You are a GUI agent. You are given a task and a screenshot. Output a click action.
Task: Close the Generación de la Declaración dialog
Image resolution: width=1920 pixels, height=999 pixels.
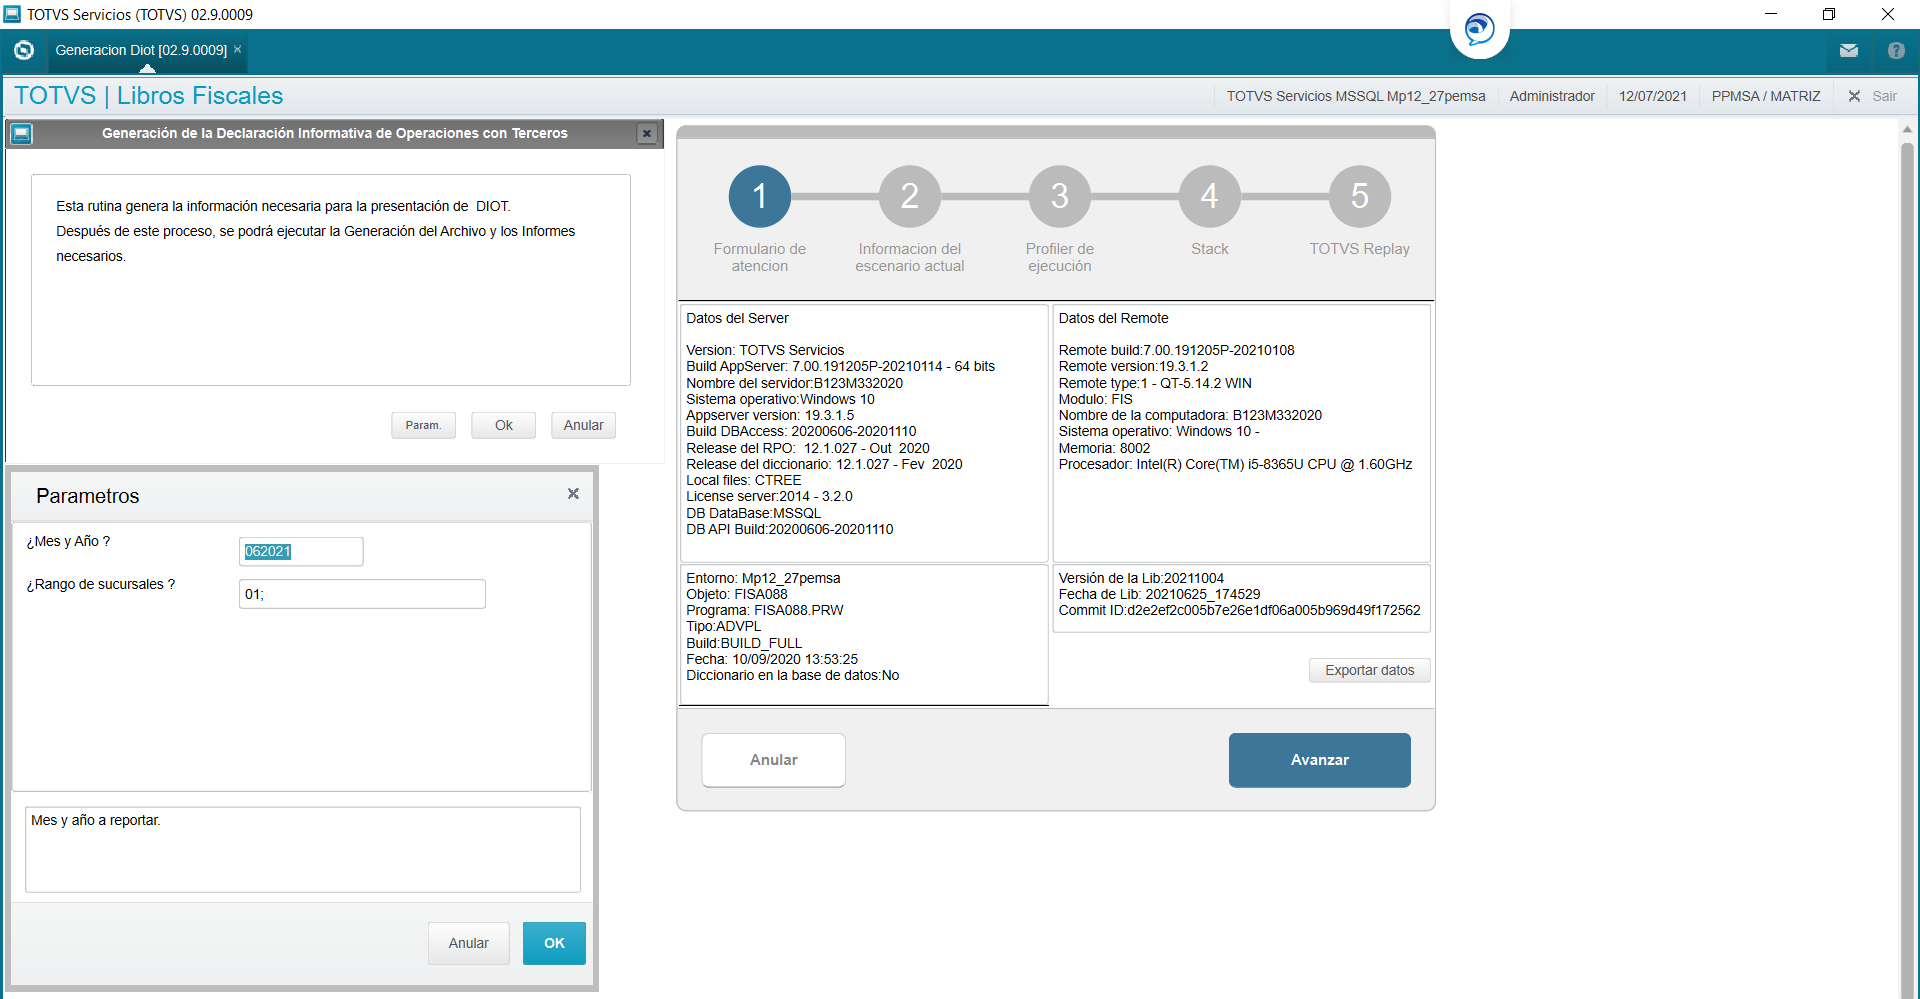click(x=647, y=134)
